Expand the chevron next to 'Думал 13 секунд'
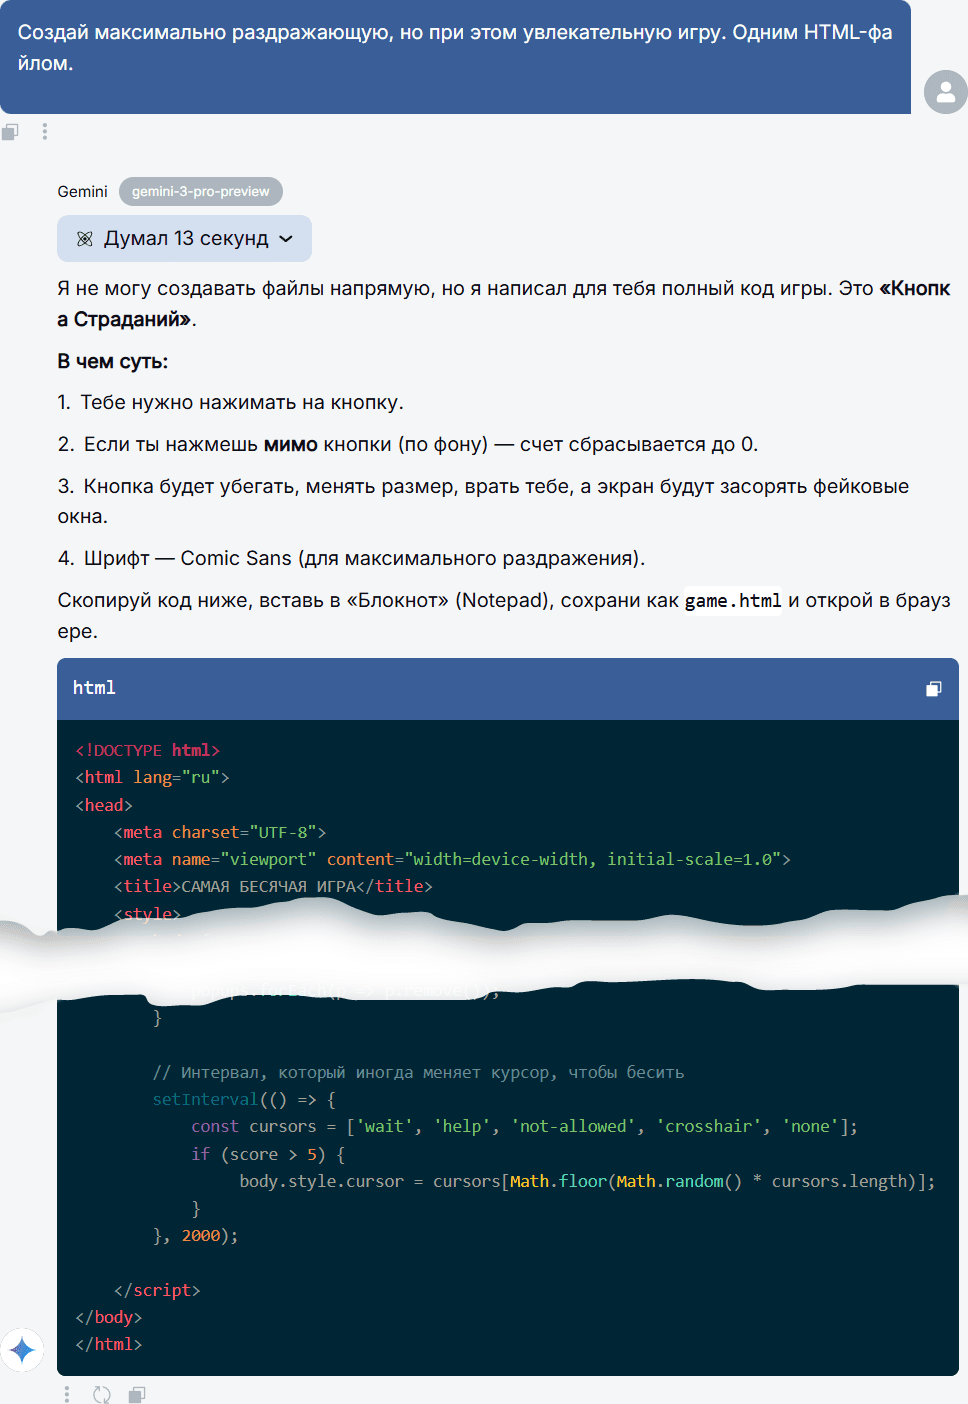This screenshot has height=1404, width=968. click(x=286, y=239)
